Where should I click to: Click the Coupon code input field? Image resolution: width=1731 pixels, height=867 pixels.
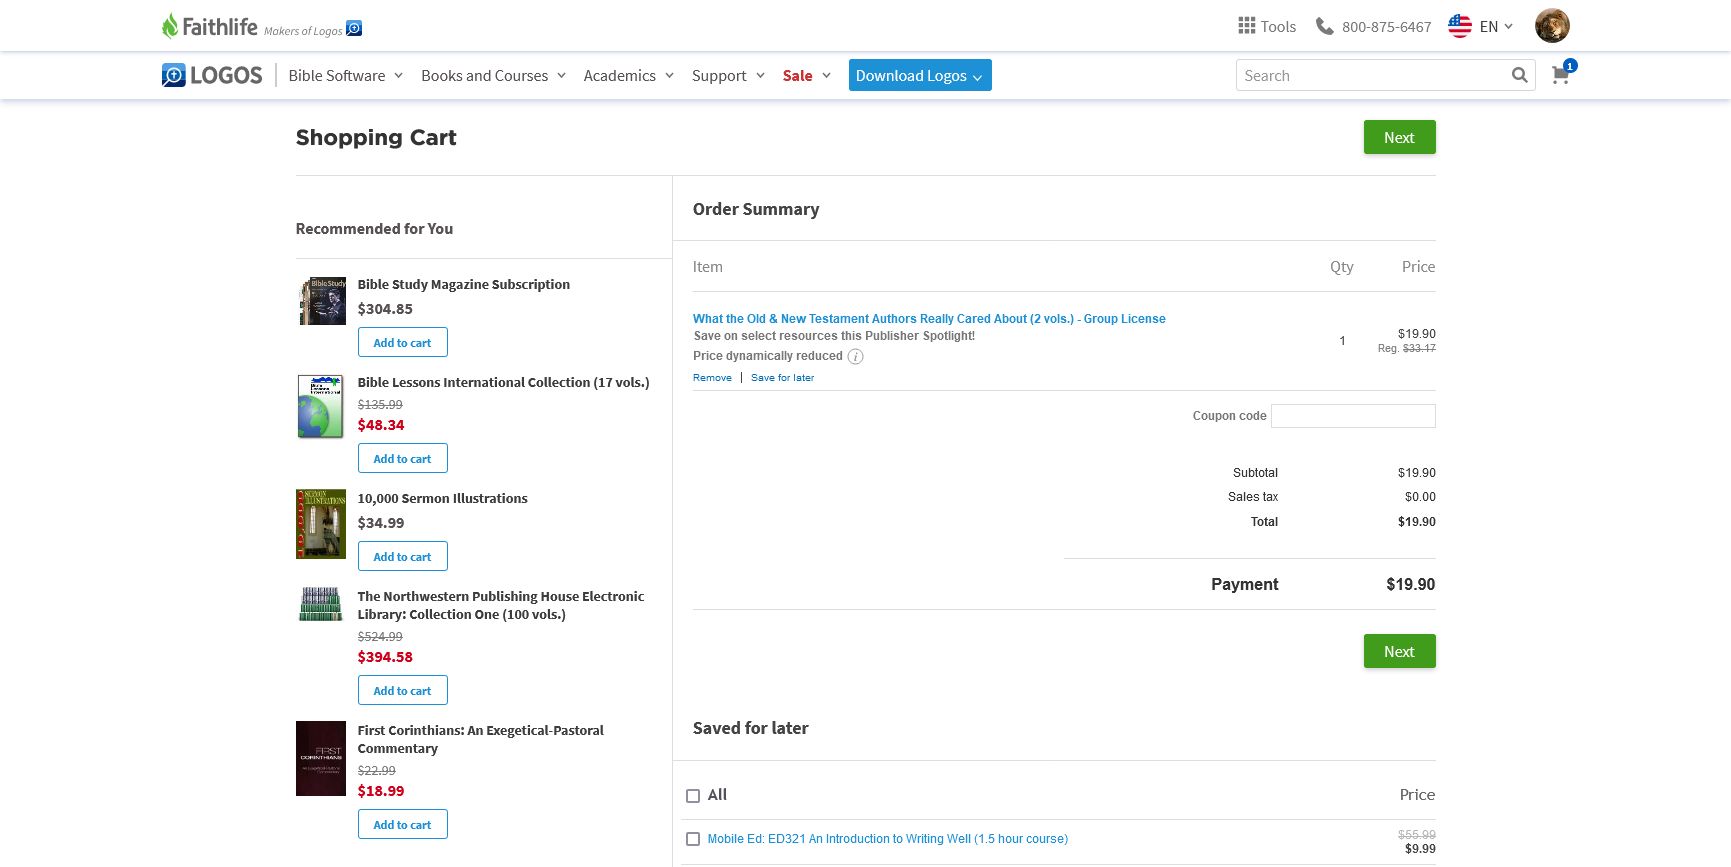coord(1353,416)
